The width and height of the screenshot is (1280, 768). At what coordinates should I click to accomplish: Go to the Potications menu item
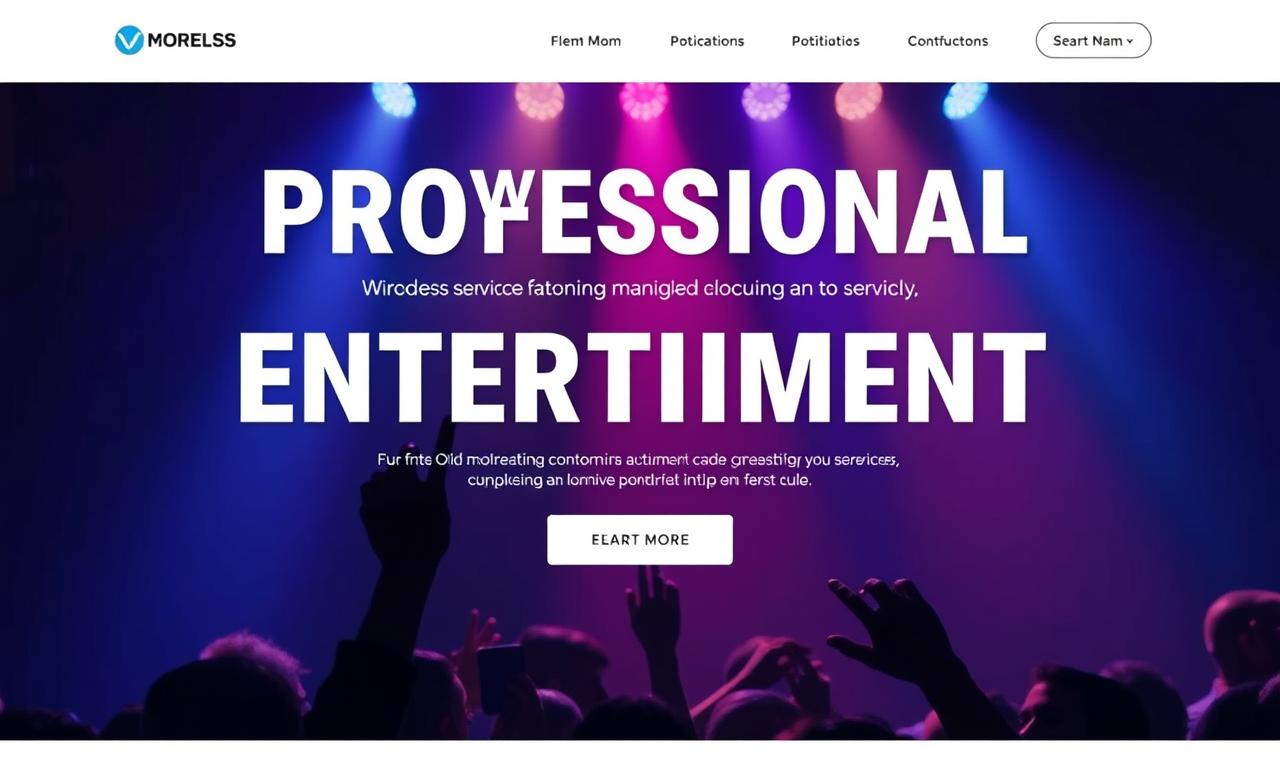[x=707, y=41]
